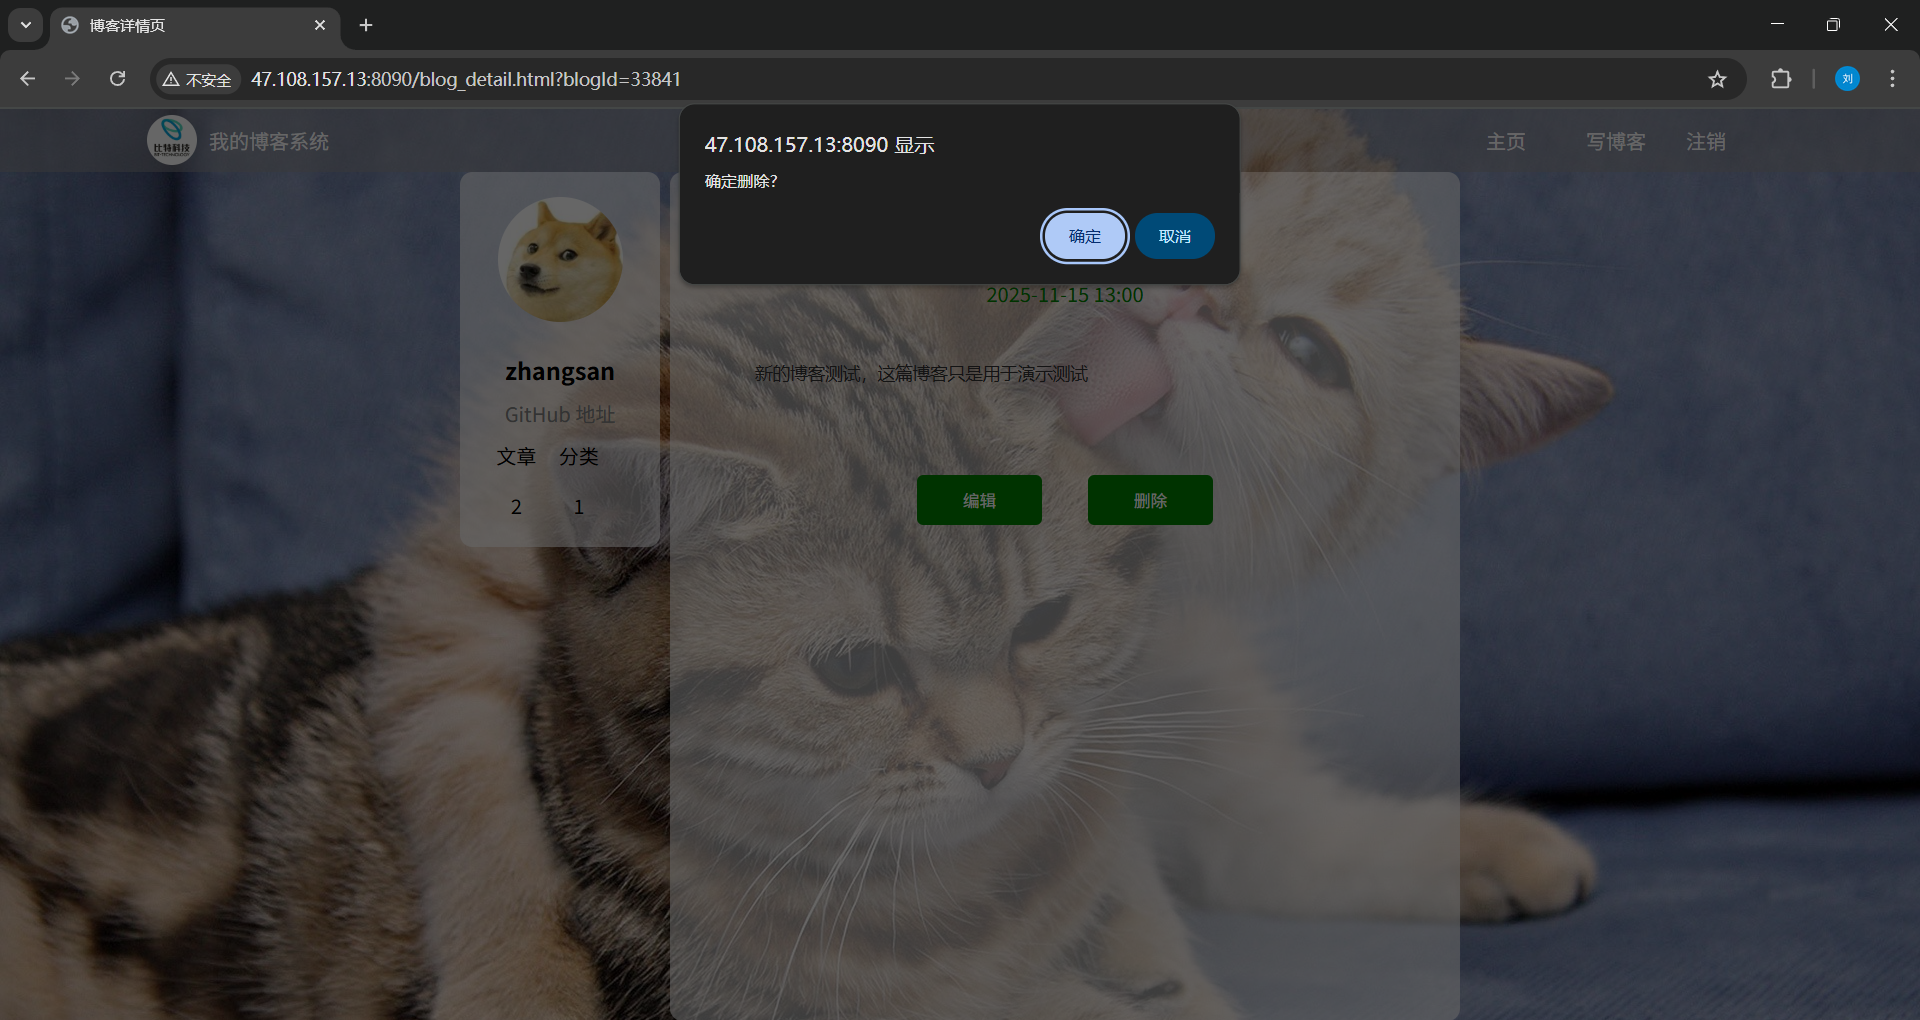This screenshot has width=1920, height=1020.
Task: Click the 不安全 site security warning
Action: coord(197,79)
